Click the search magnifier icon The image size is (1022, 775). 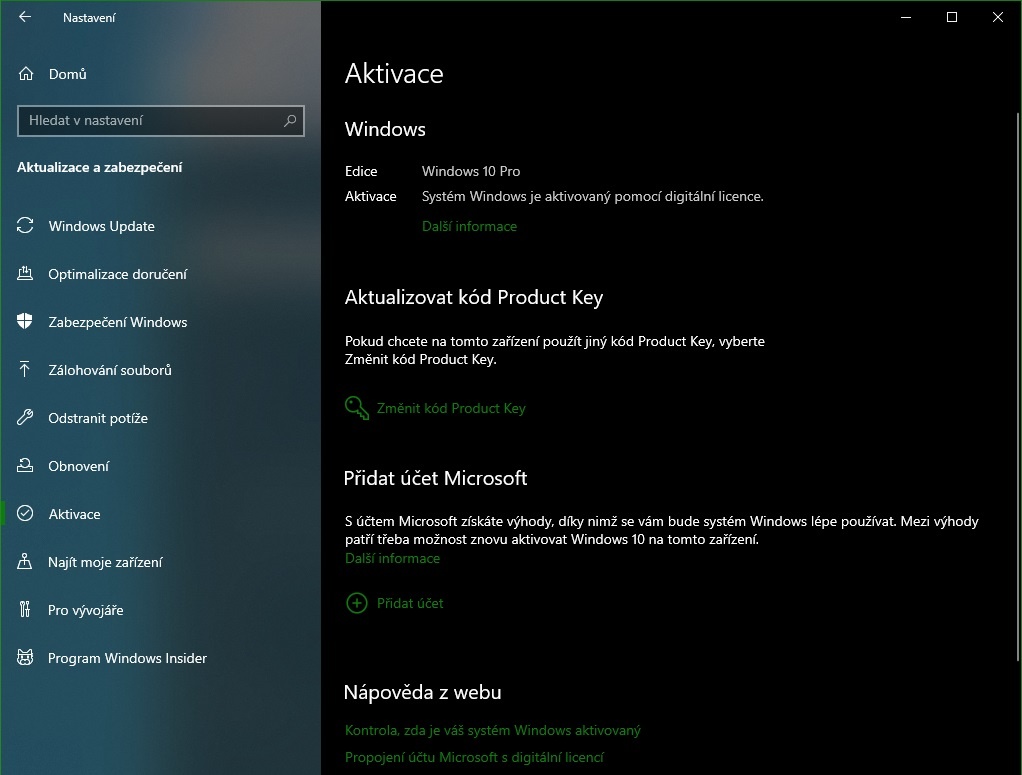tap(290, 121)
